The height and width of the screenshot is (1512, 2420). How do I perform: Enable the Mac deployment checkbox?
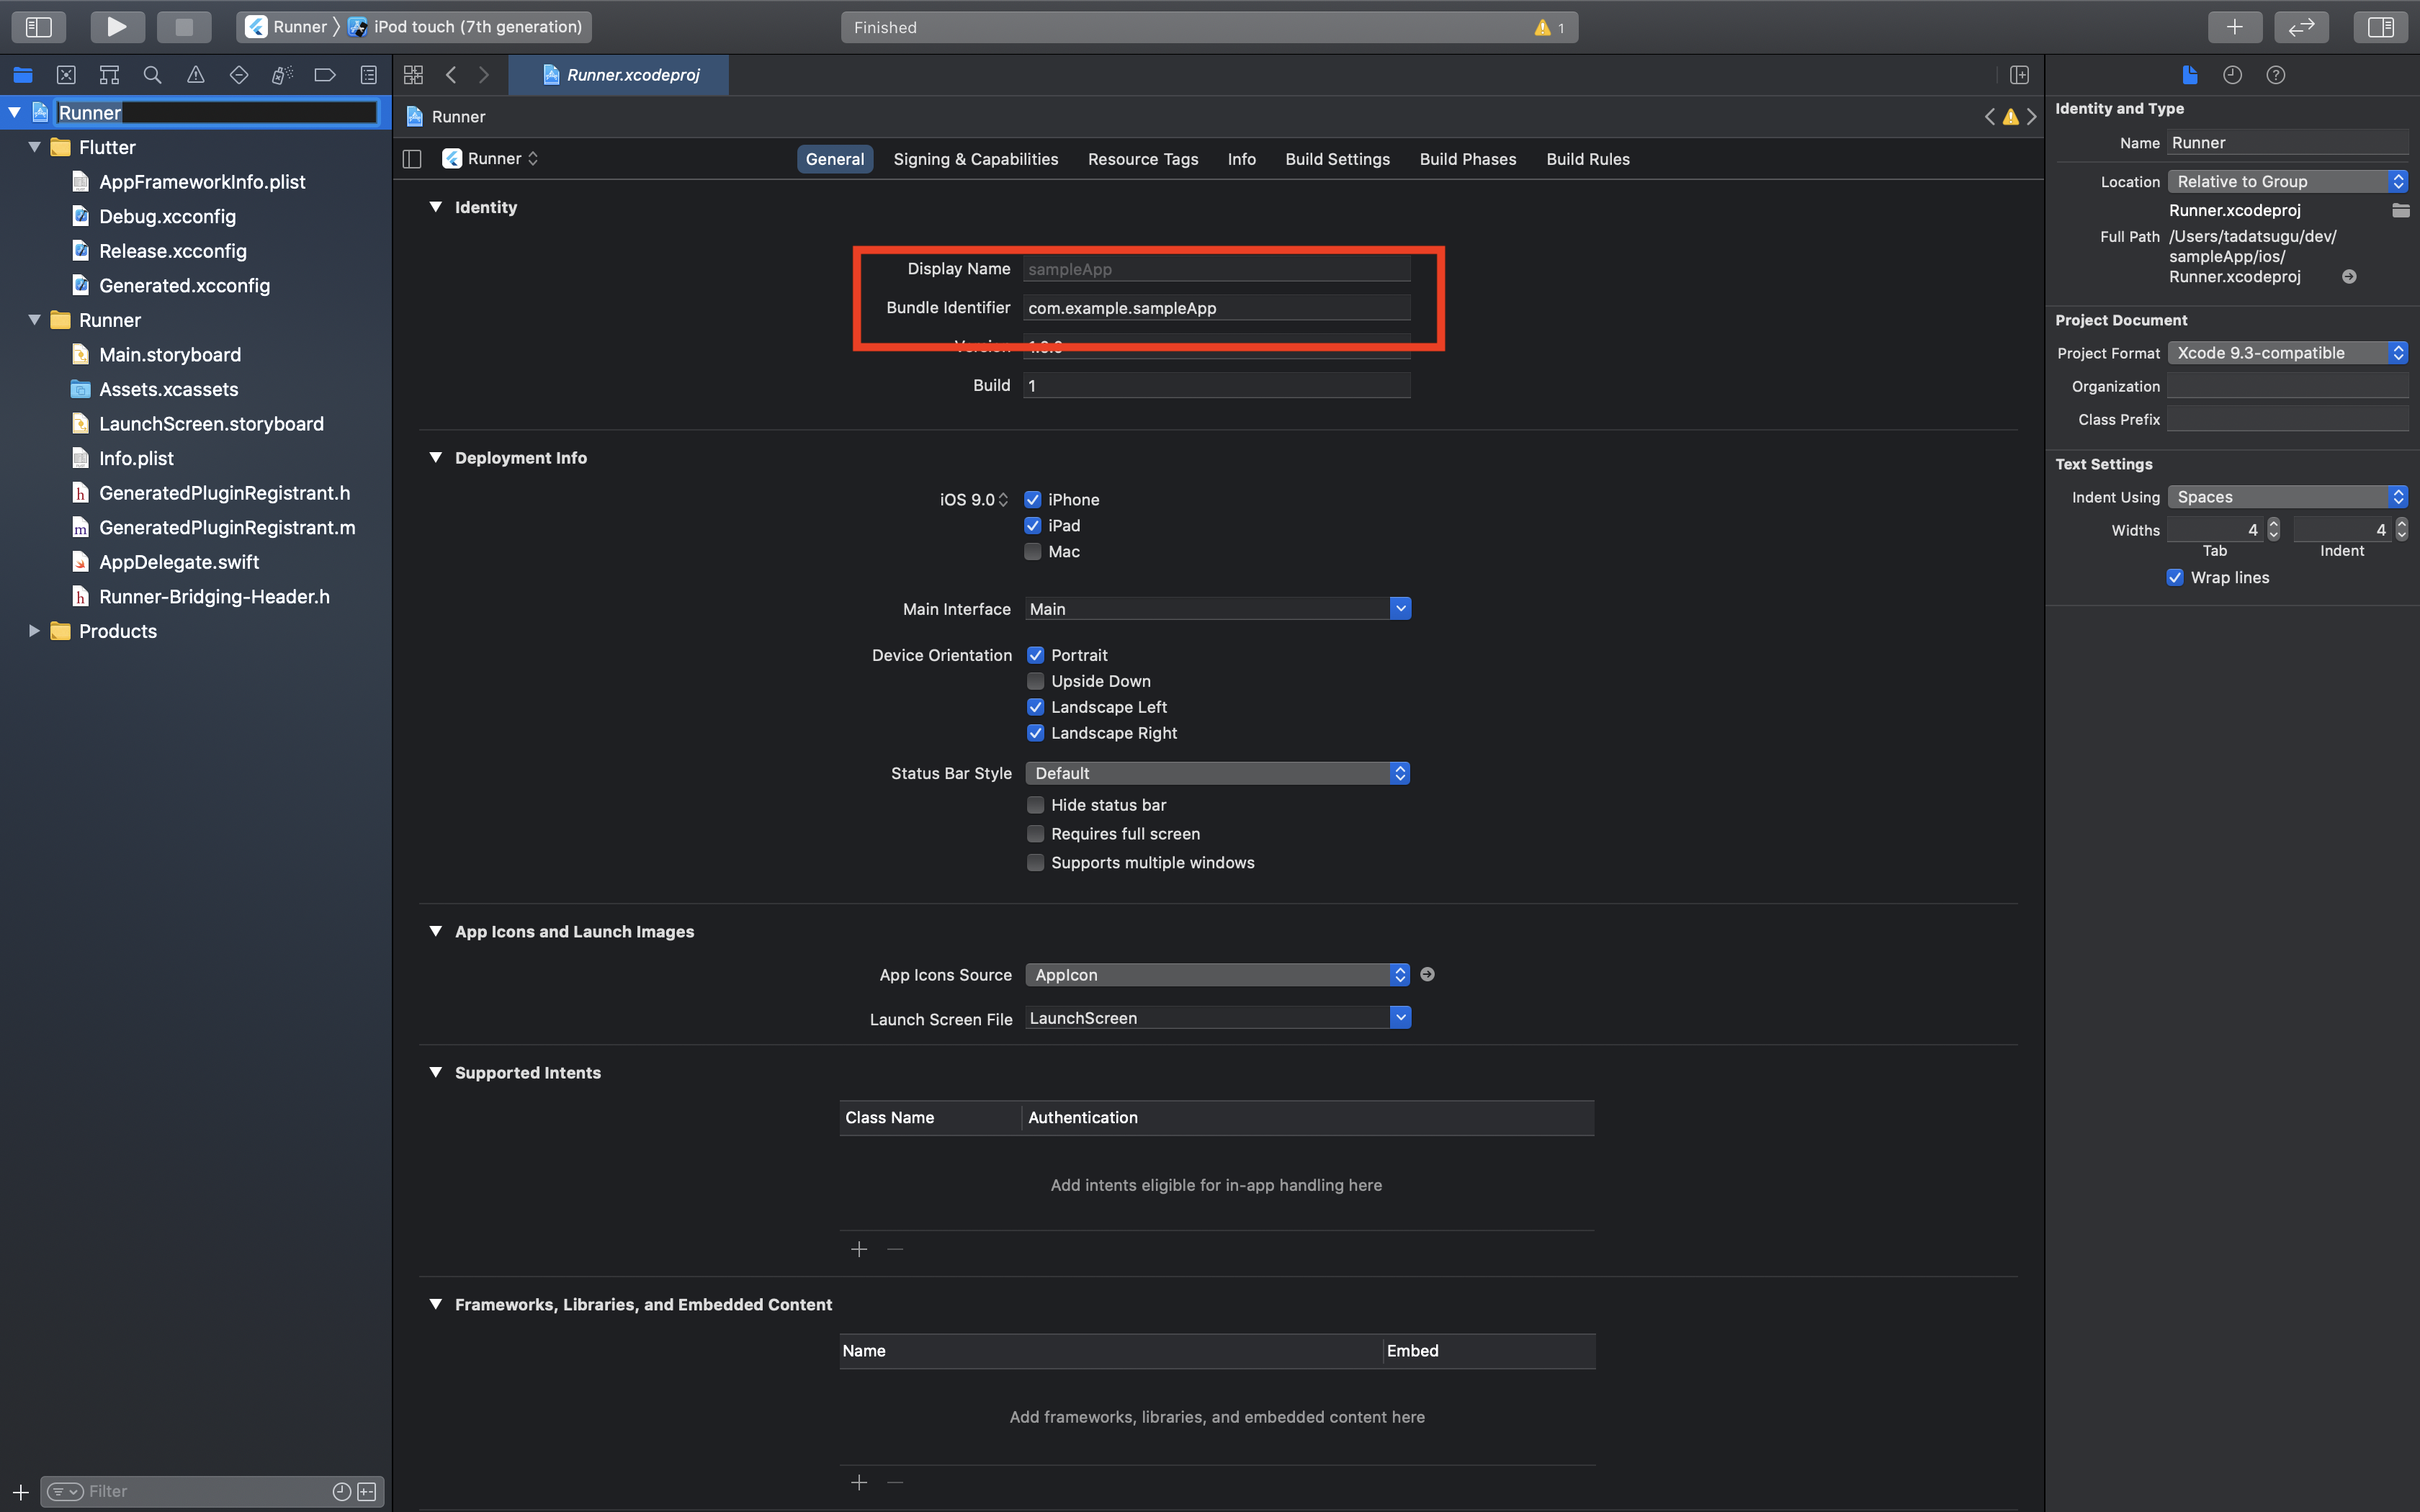[1033, 552]
